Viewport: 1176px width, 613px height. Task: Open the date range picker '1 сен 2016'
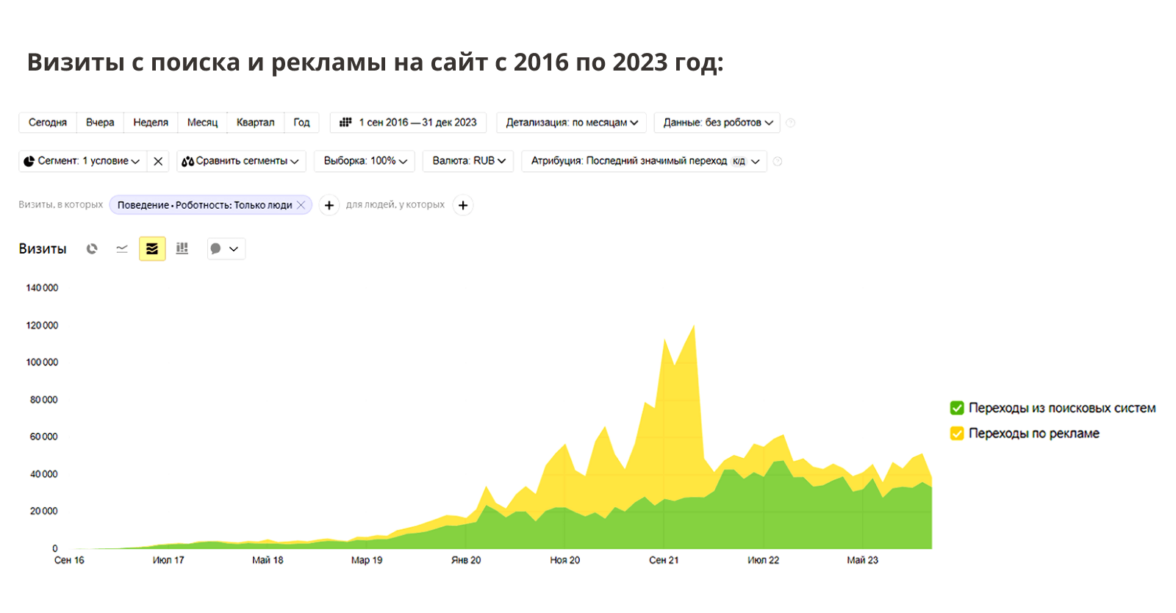[408, 123]
